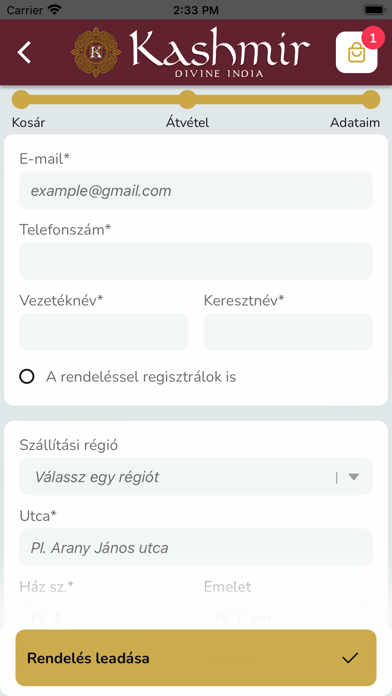
Task: Open the shopping cart icon
Action: tap(356, 52)
